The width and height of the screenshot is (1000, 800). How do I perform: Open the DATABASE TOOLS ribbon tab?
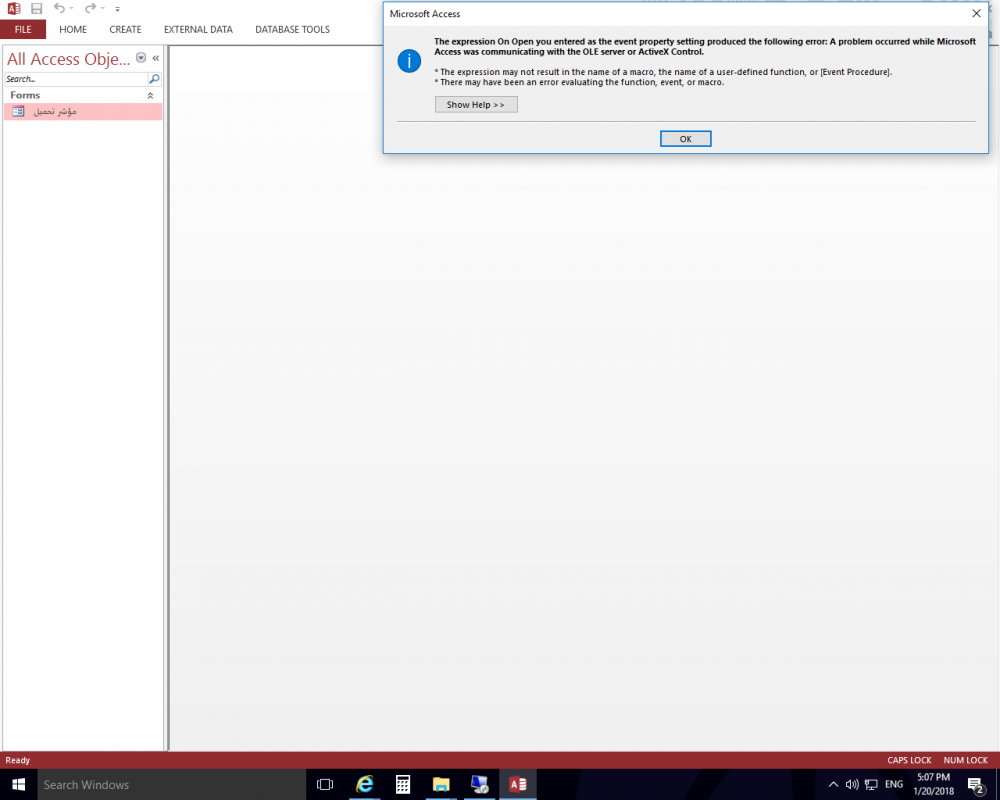click(292, 29)
